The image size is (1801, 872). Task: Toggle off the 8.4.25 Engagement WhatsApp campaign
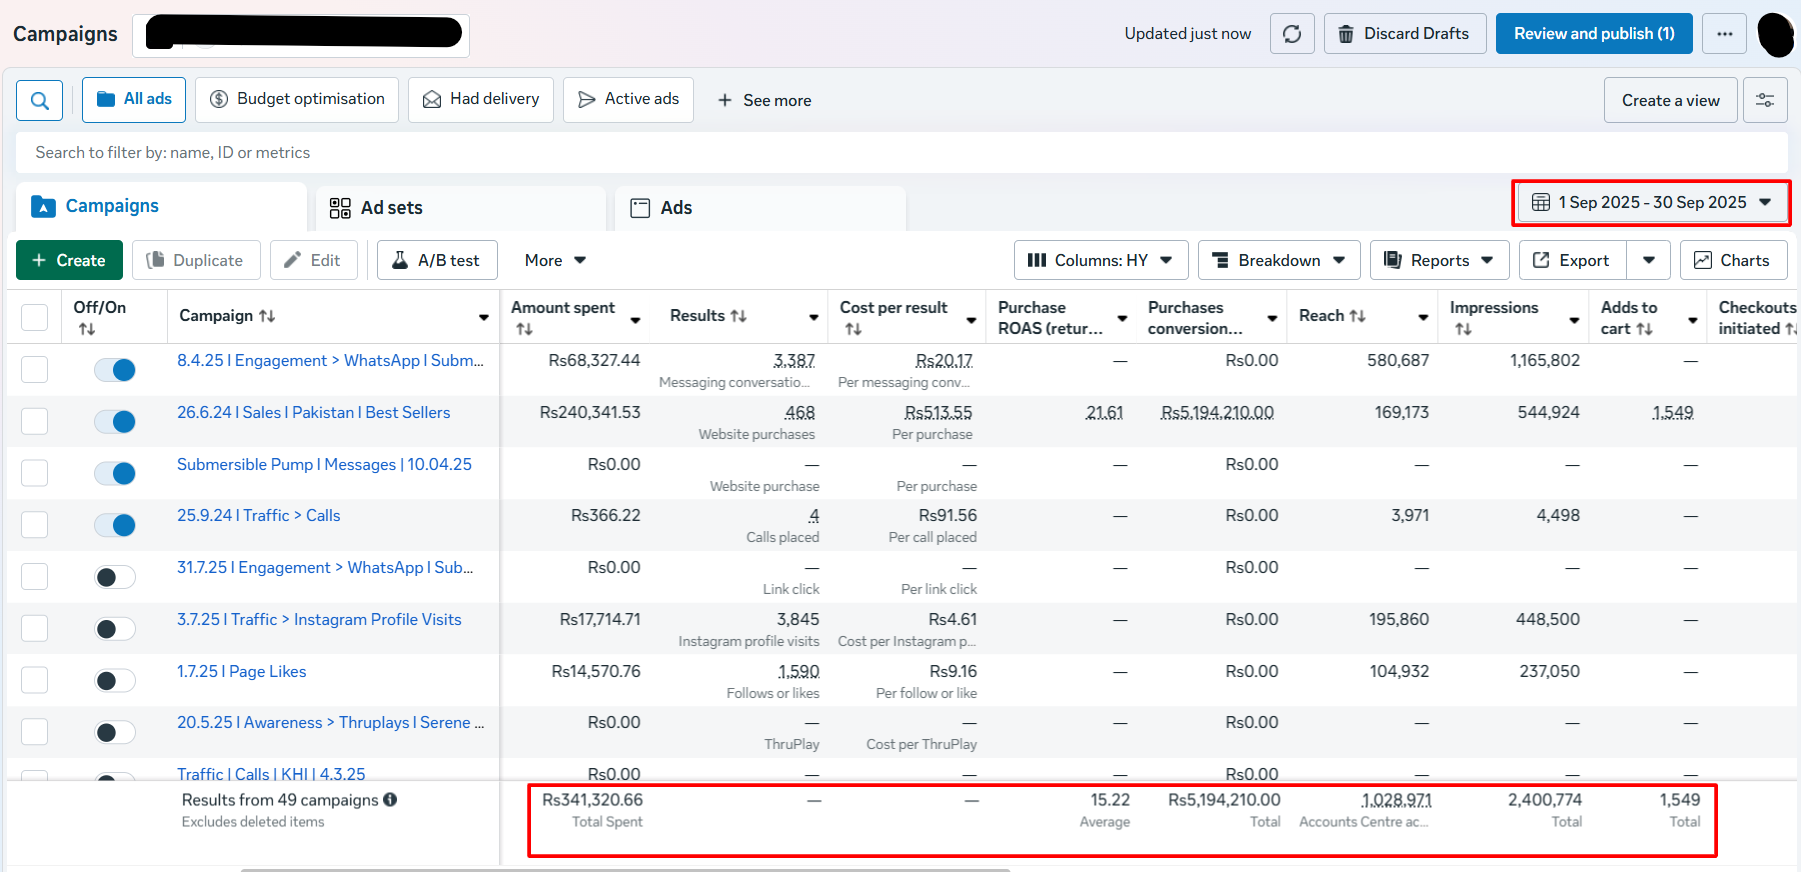[x=115, y=370]
